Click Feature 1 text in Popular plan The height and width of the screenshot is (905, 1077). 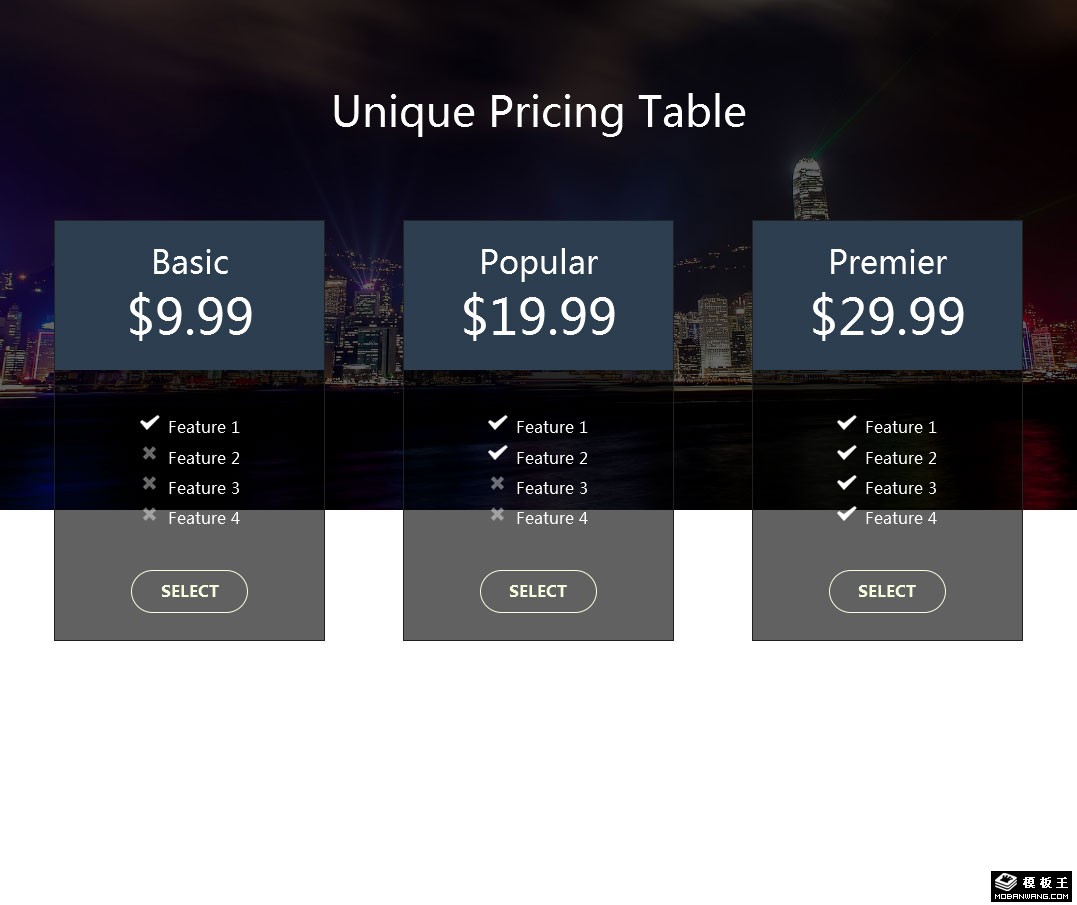(x=552, y=427)
